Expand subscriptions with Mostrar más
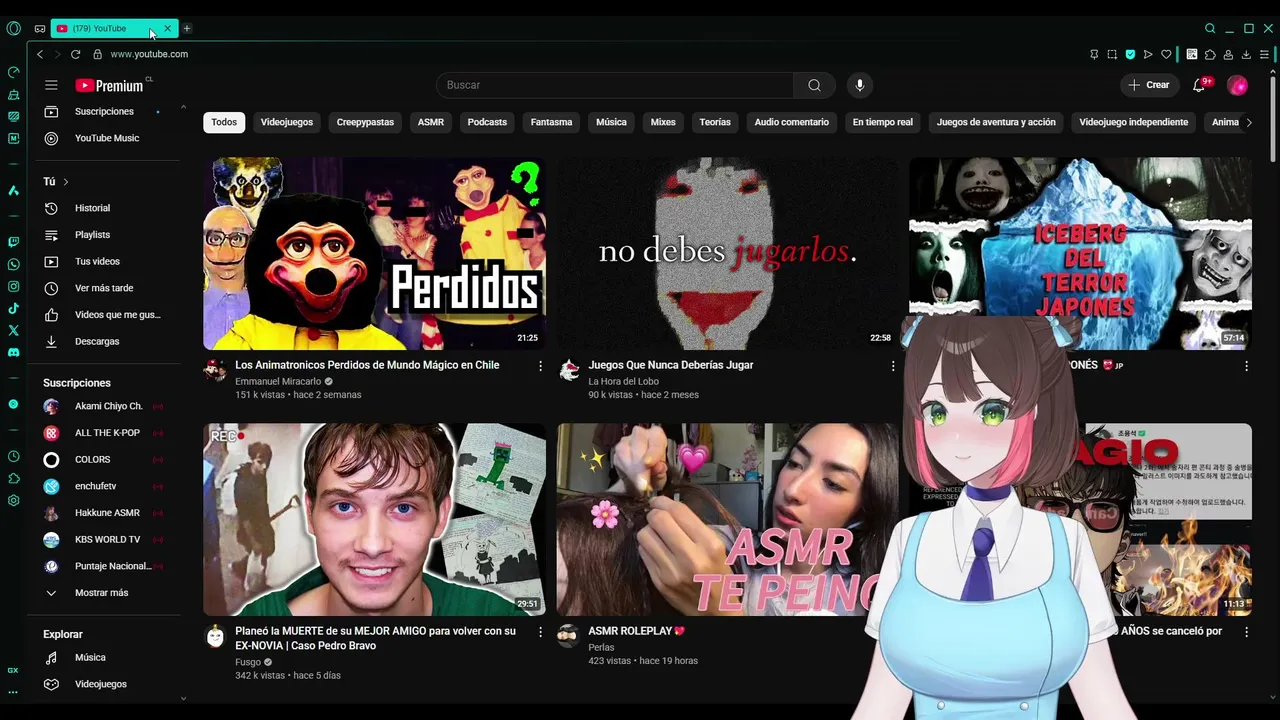The image size is (1280, 720). tap(101, 593)
